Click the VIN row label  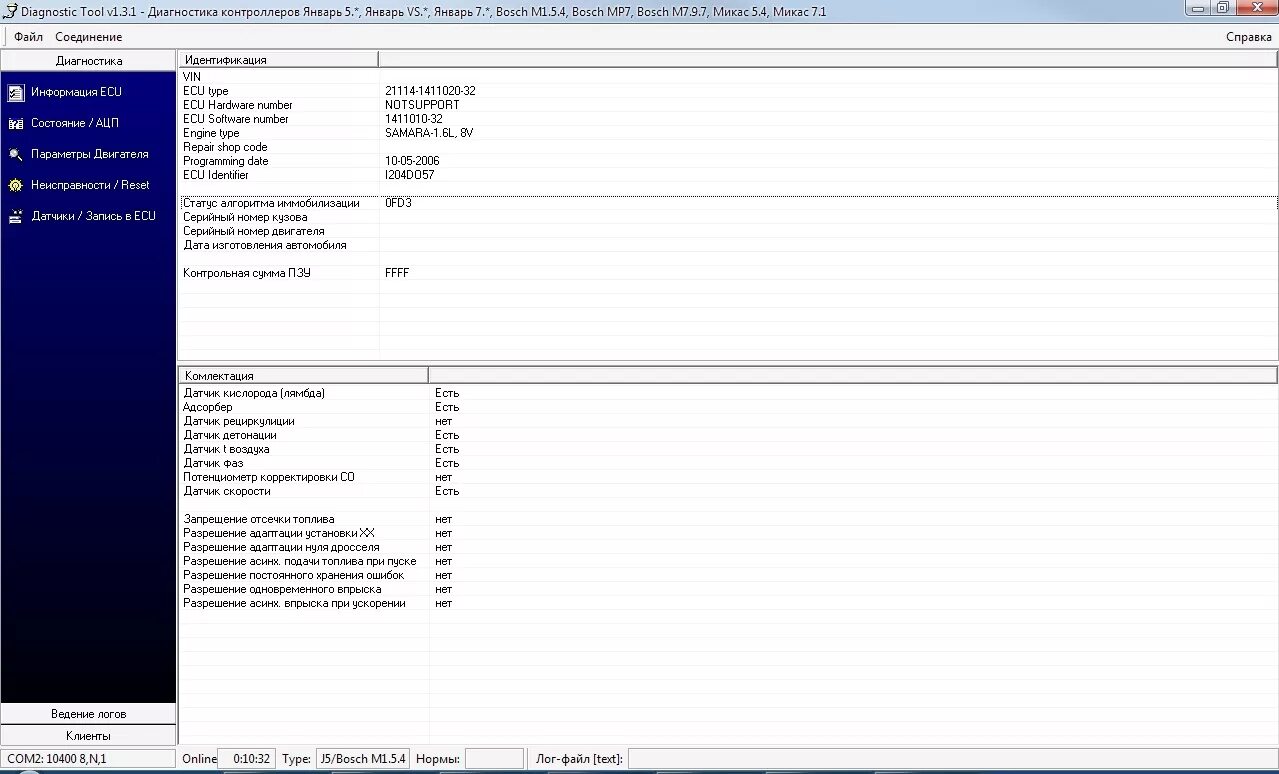click(192, 77)
